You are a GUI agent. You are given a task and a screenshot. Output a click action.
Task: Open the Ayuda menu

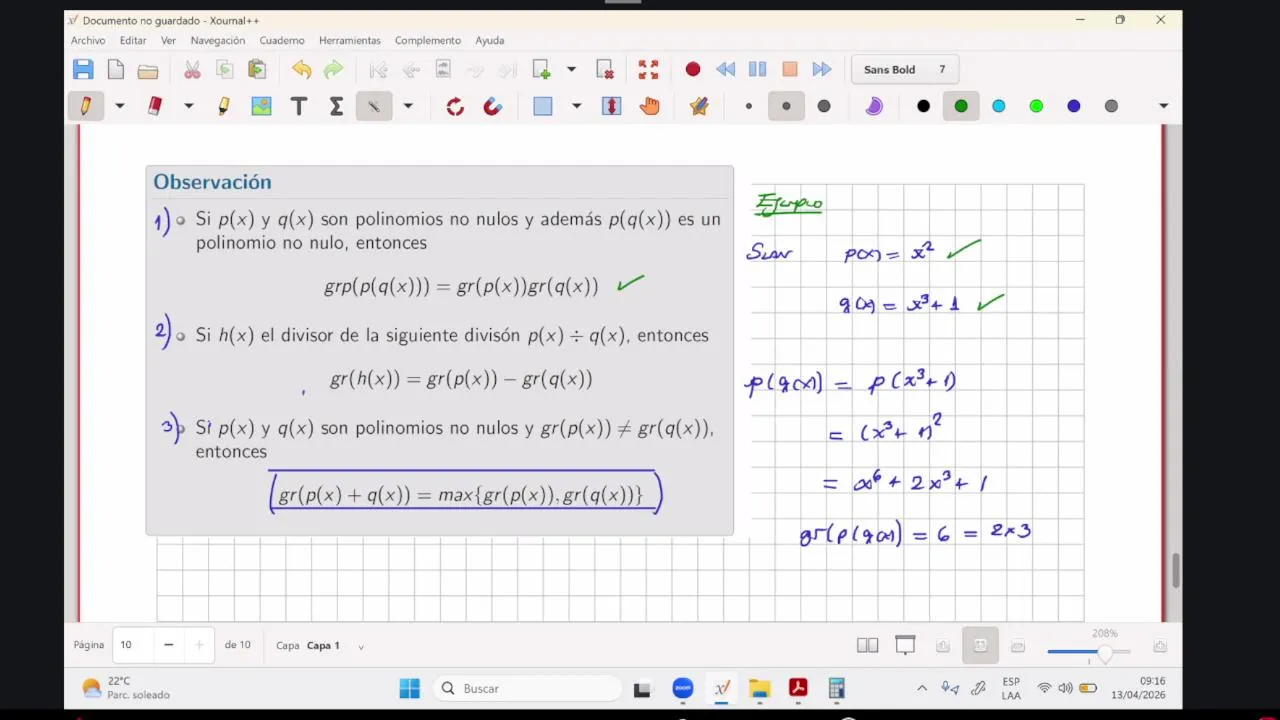490,40
